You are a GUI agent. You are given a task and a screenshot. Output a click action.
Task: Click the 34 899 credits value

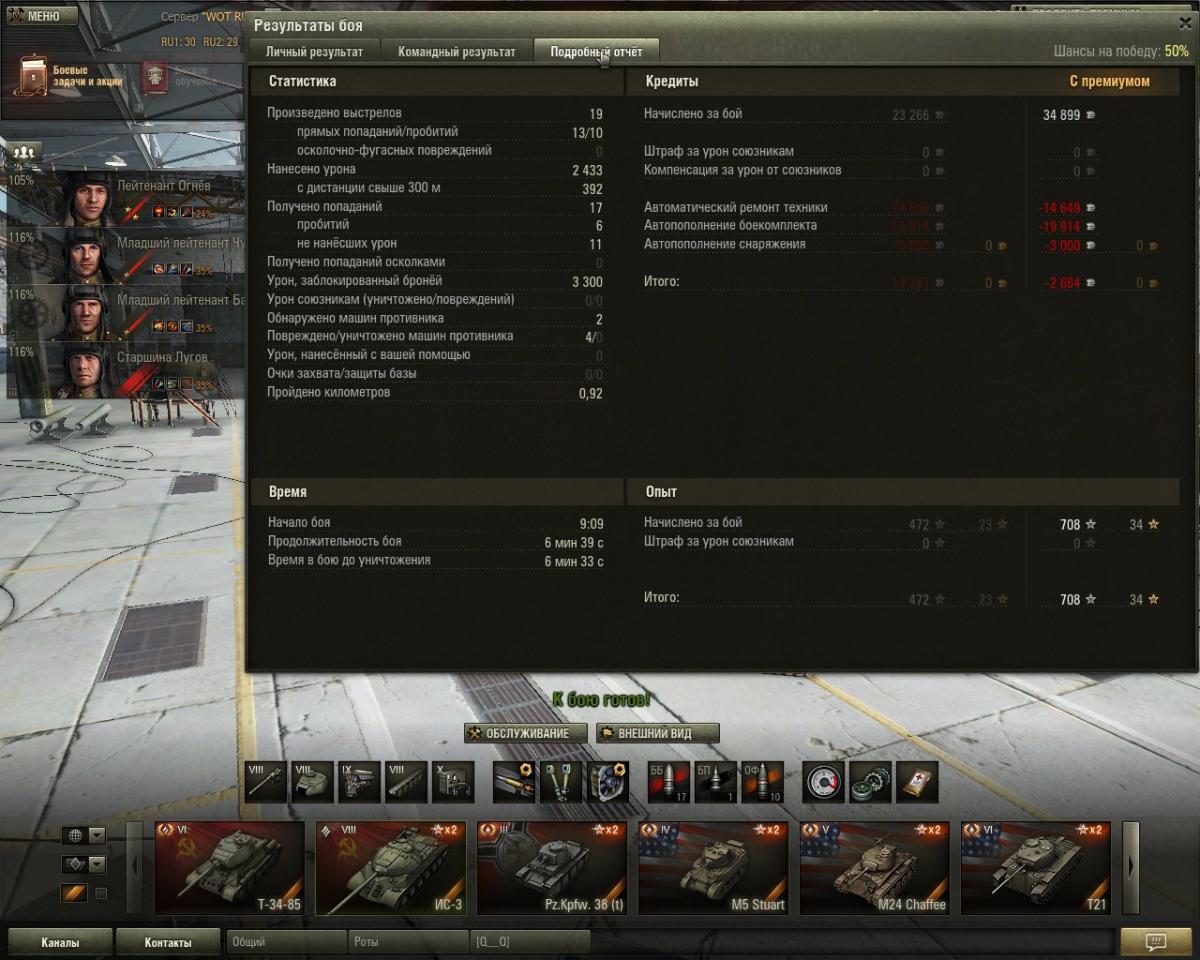tap(1061, 115)
